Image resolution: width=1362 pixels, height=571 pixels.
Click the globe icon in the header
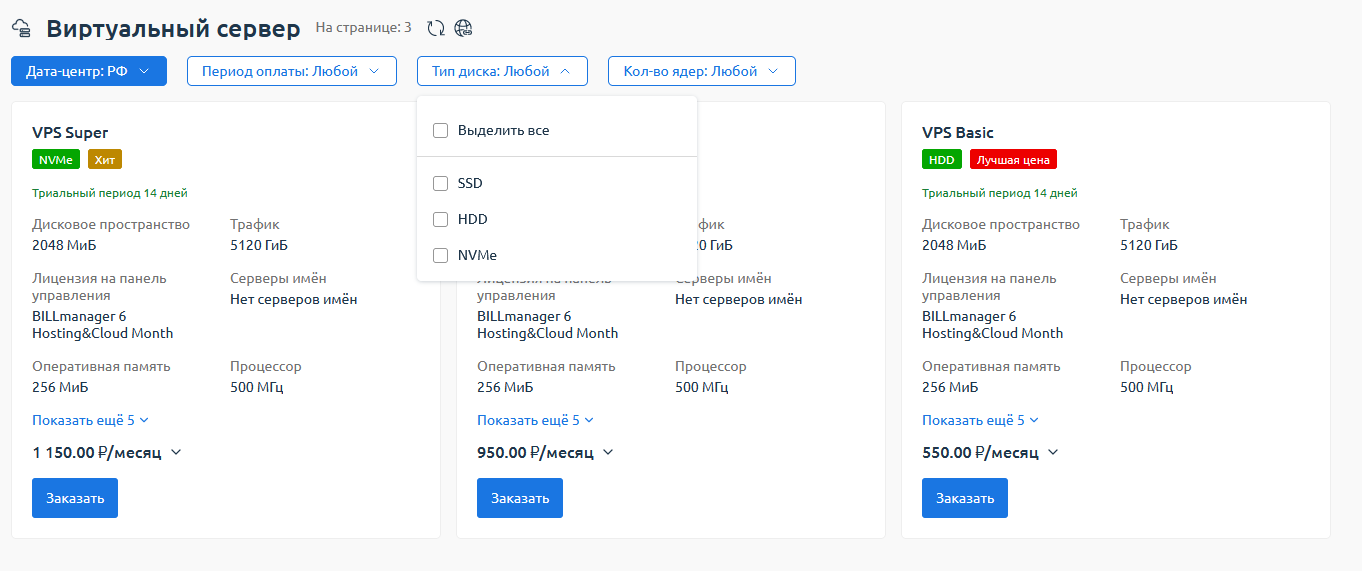tap(463, 29)
